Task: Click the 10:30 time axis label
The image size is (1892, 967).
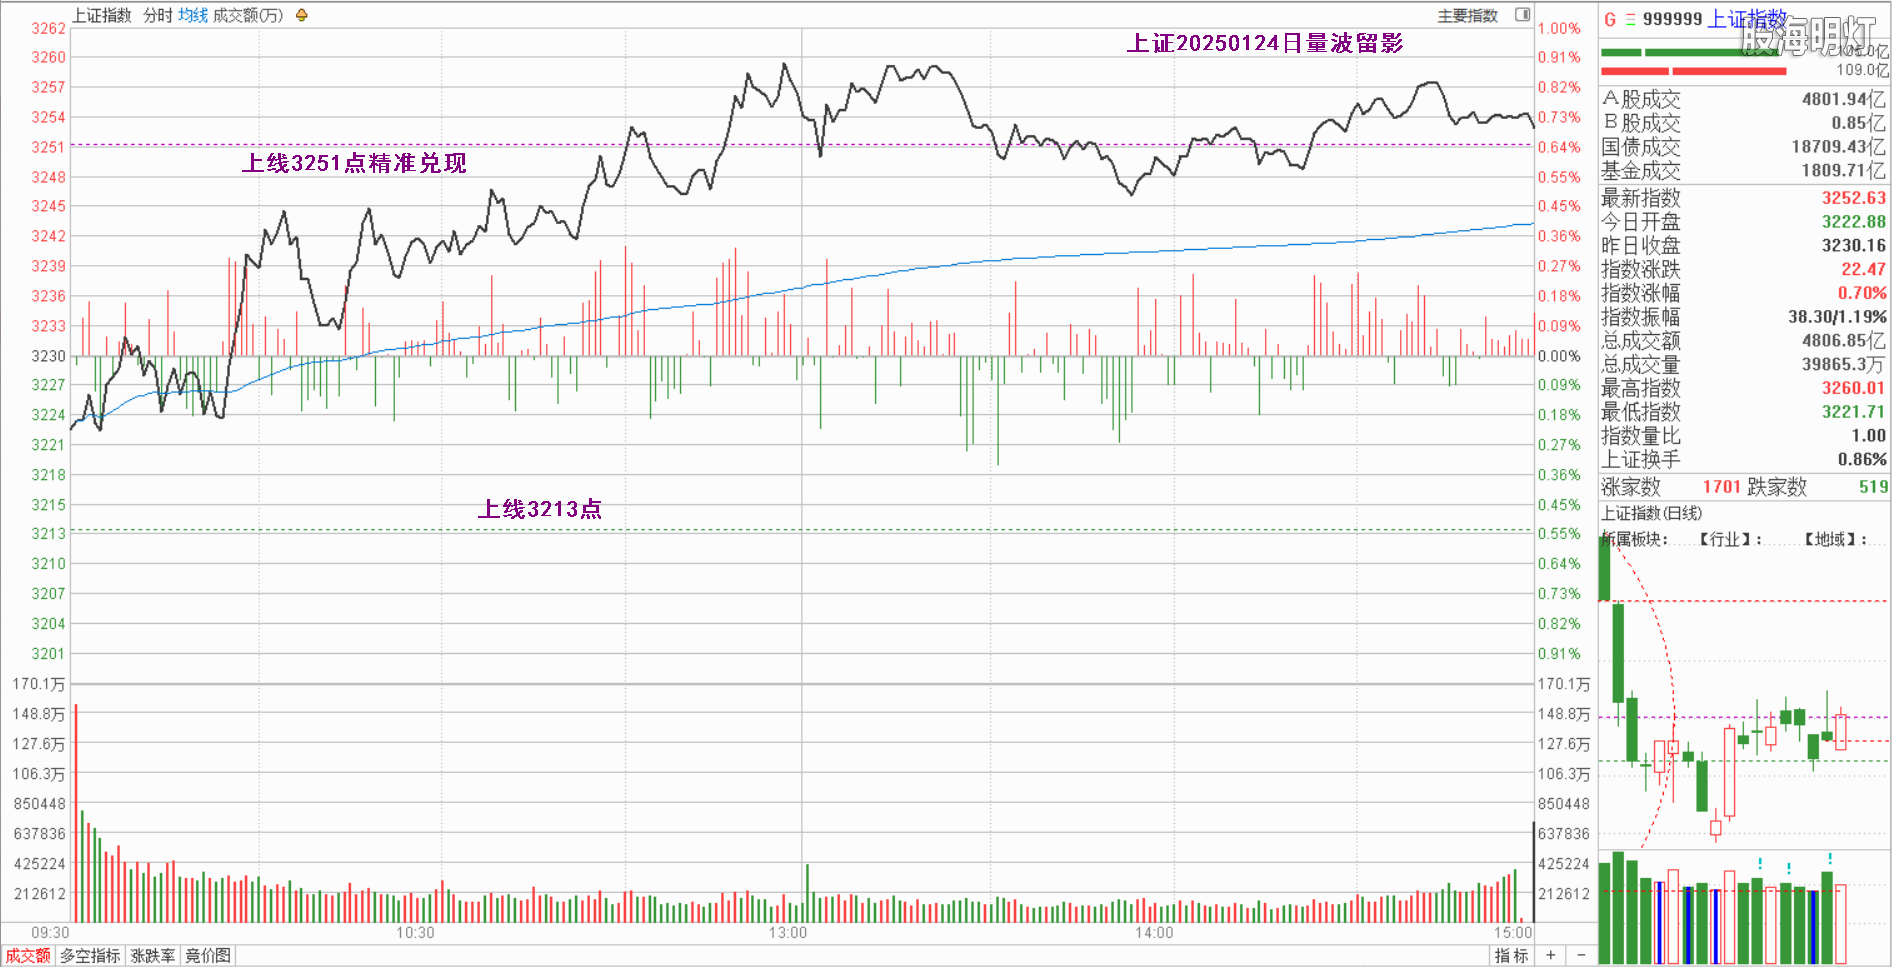Action: point(415,933)
